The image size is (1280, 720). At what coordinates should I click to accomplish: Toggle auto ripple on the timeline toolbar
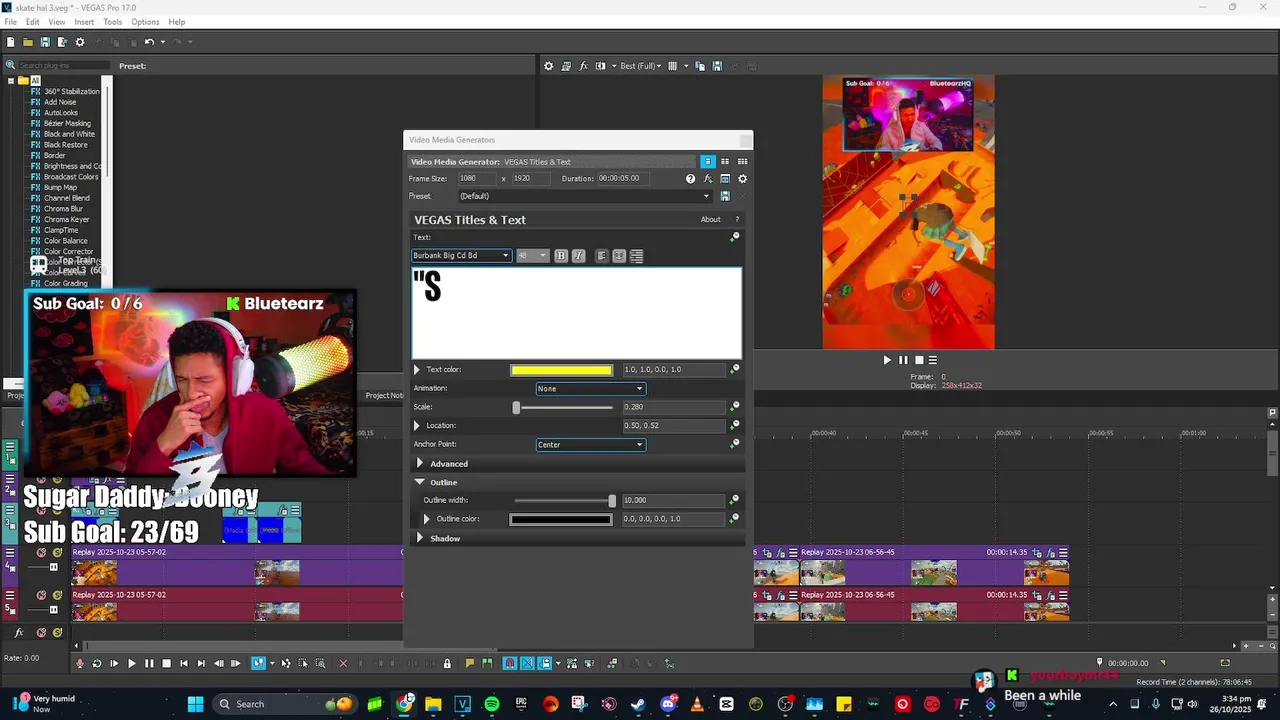pos(546,663)
